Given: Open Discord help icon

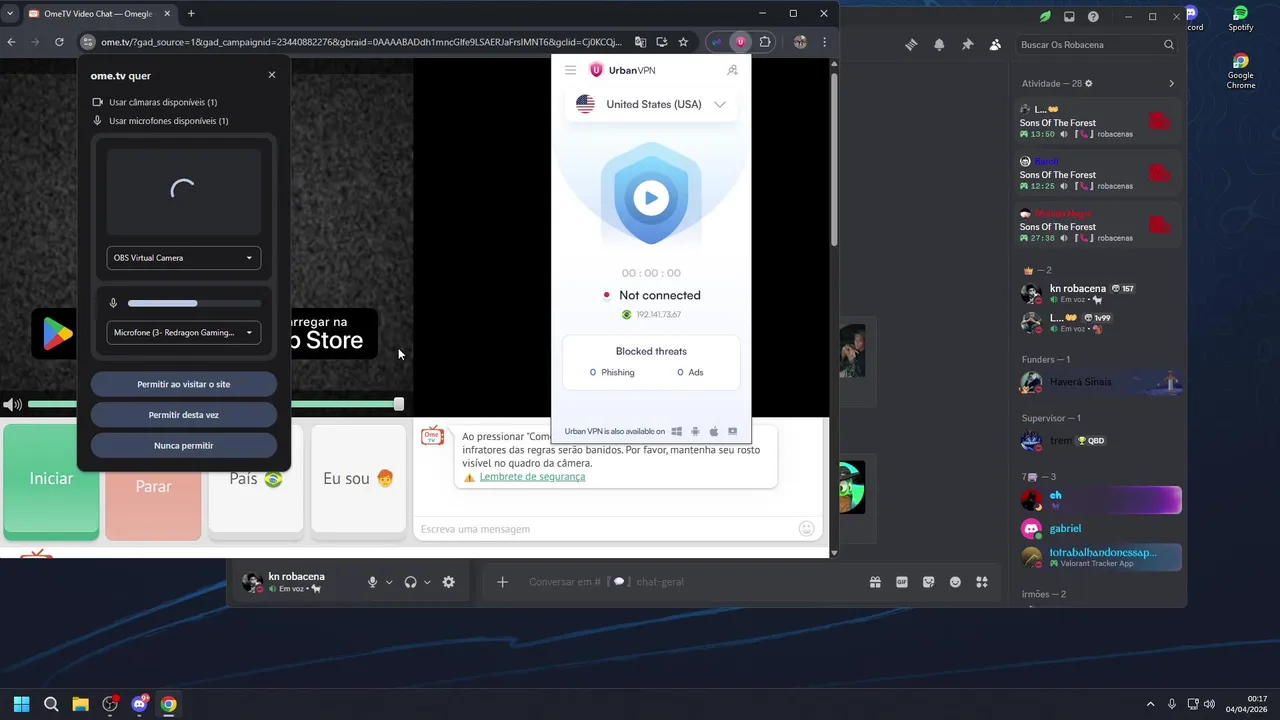Looking at the screenshot, I should [1093, 16].
